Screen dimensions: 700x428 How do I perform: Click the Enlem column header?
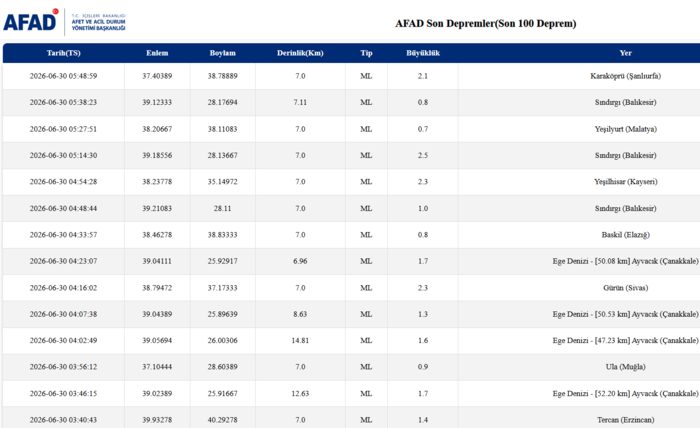coord(157,53)
